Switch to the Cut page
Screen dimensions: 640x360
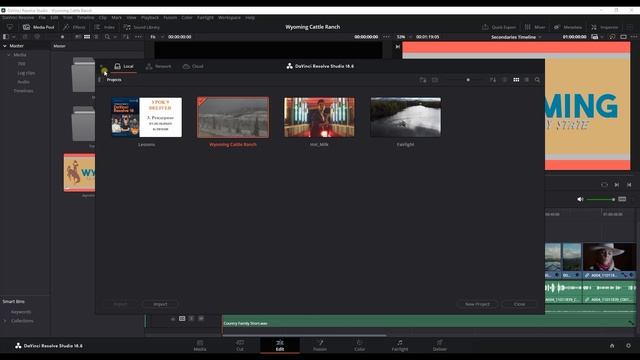240,345
